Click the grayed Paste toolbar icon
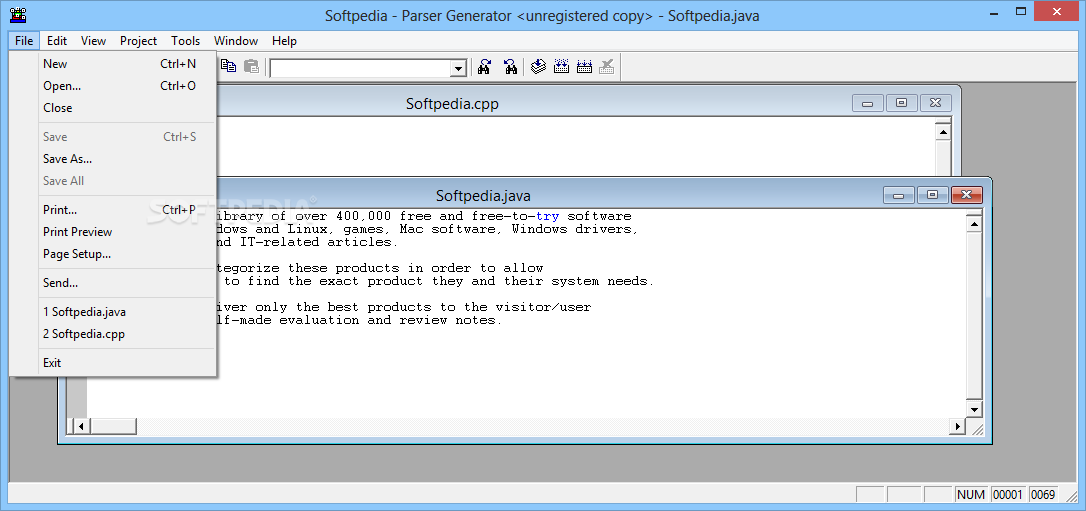Screen dimensions: 1086x511 pyautogui.click(x=252, y=66)
